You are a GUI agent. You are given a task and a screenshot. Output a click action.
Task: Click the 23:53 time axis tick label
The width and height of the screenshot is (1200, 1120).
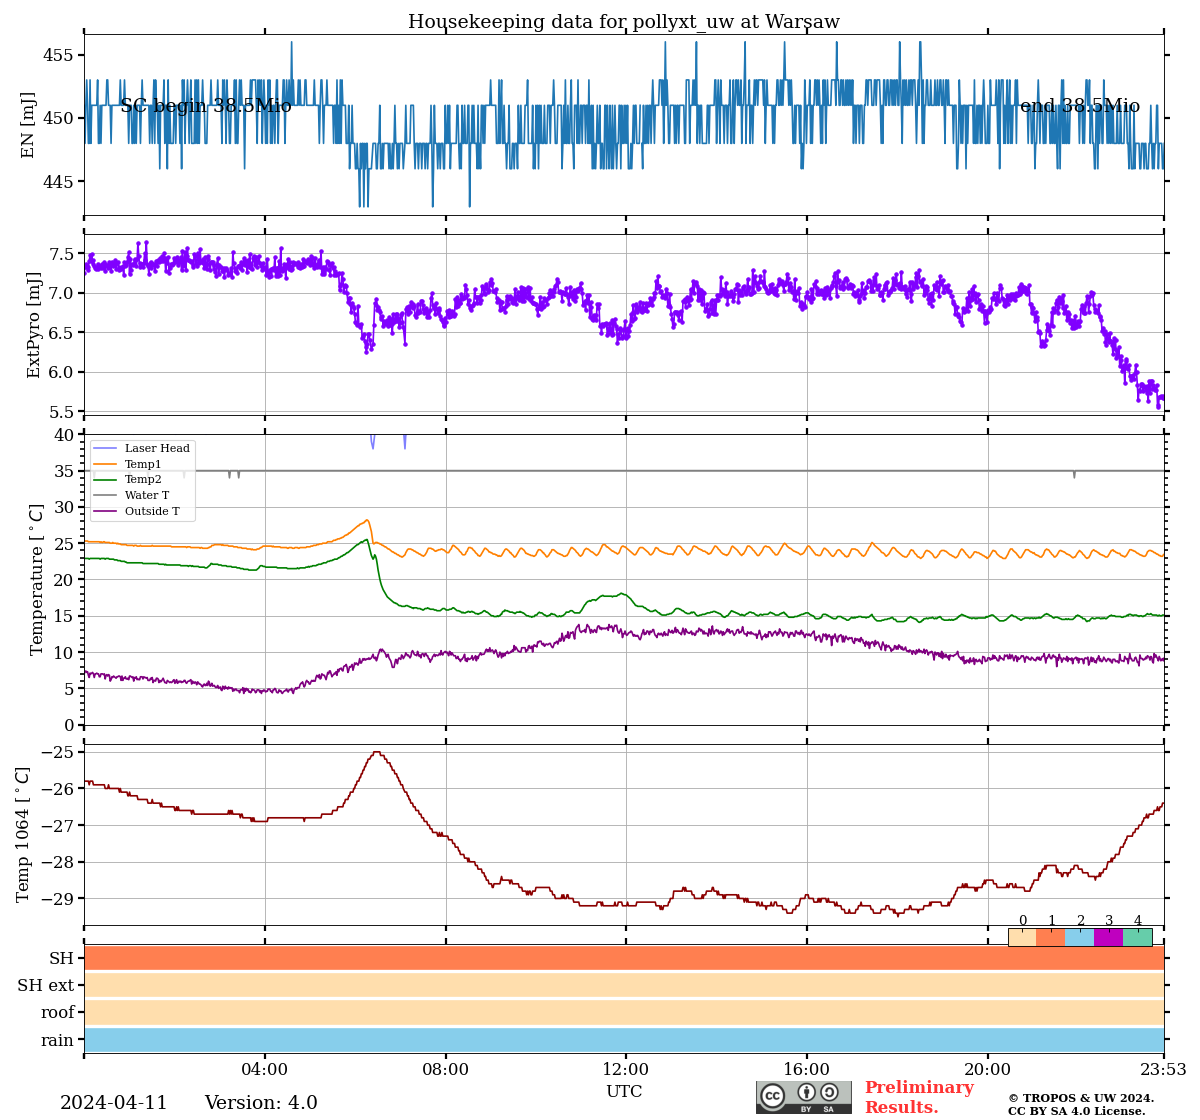coord(1164,1070)
